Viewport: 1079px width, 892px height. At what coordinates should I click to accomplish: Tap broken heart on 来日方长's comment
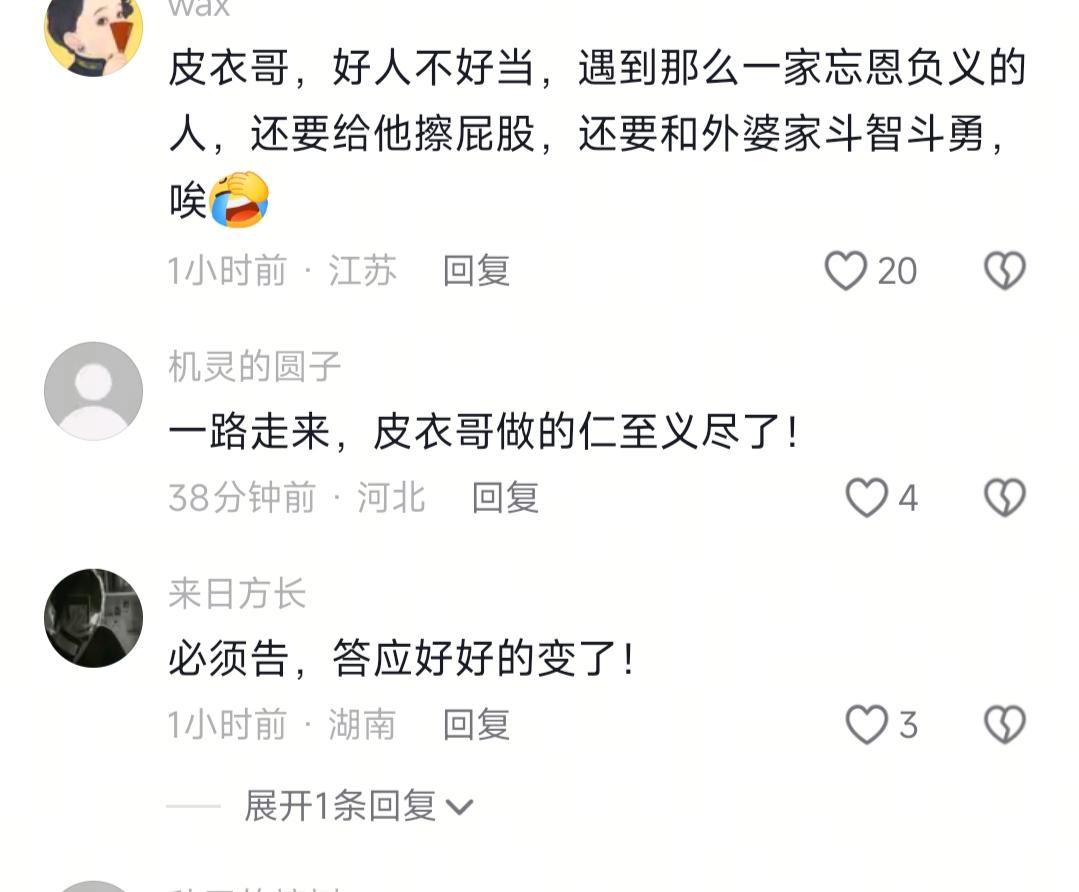pyautogui.click(x=1005, y=725)
